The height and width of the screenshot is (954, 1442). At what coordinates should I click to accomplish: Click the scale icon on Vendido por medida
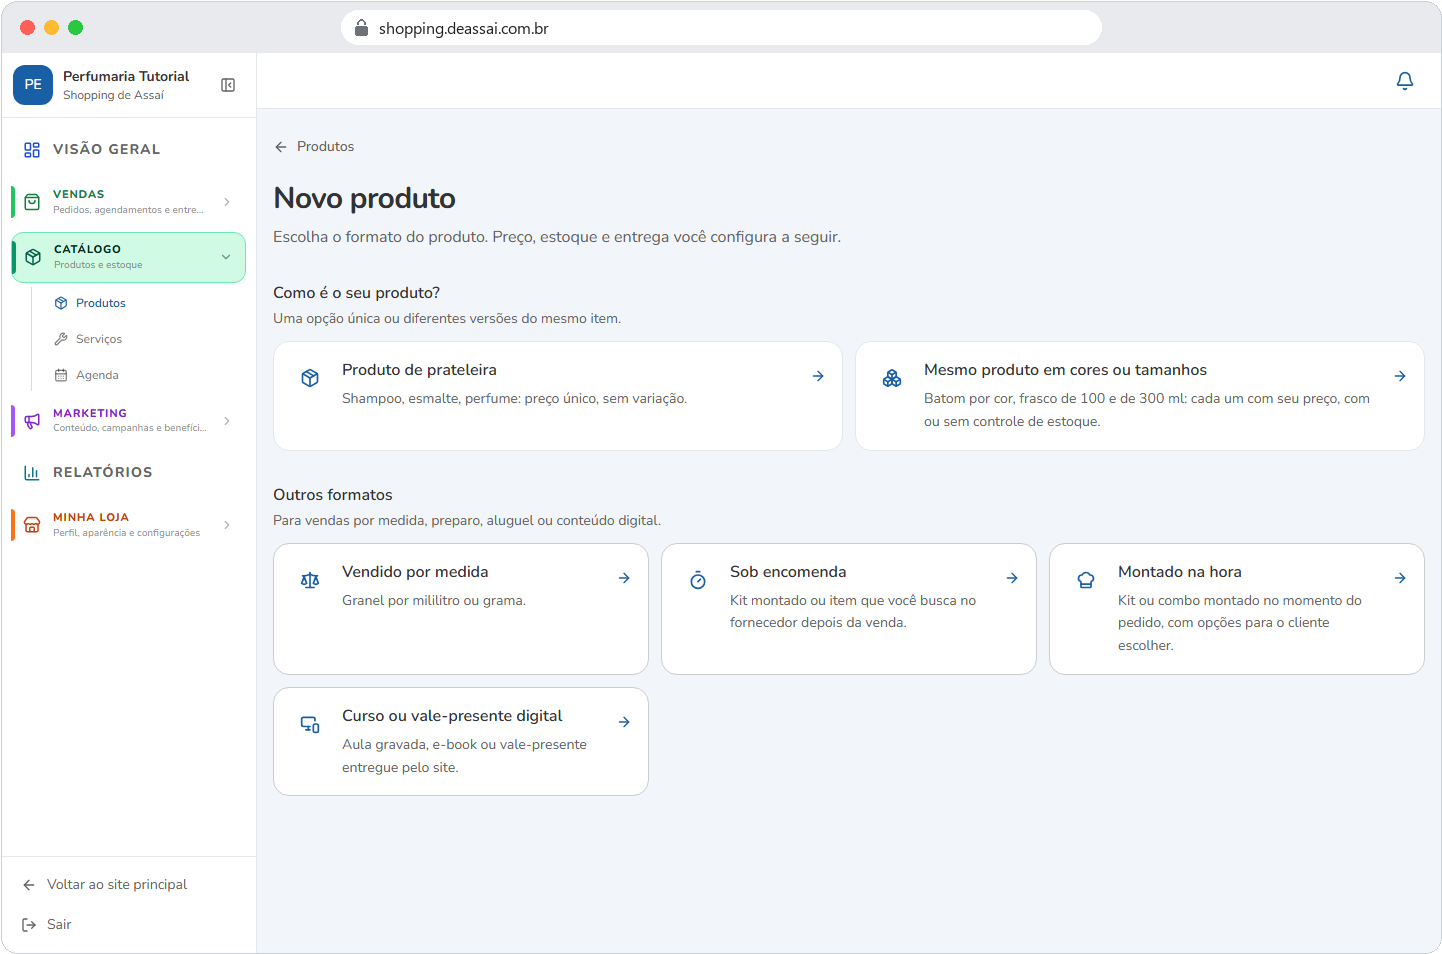click(310, 580)
